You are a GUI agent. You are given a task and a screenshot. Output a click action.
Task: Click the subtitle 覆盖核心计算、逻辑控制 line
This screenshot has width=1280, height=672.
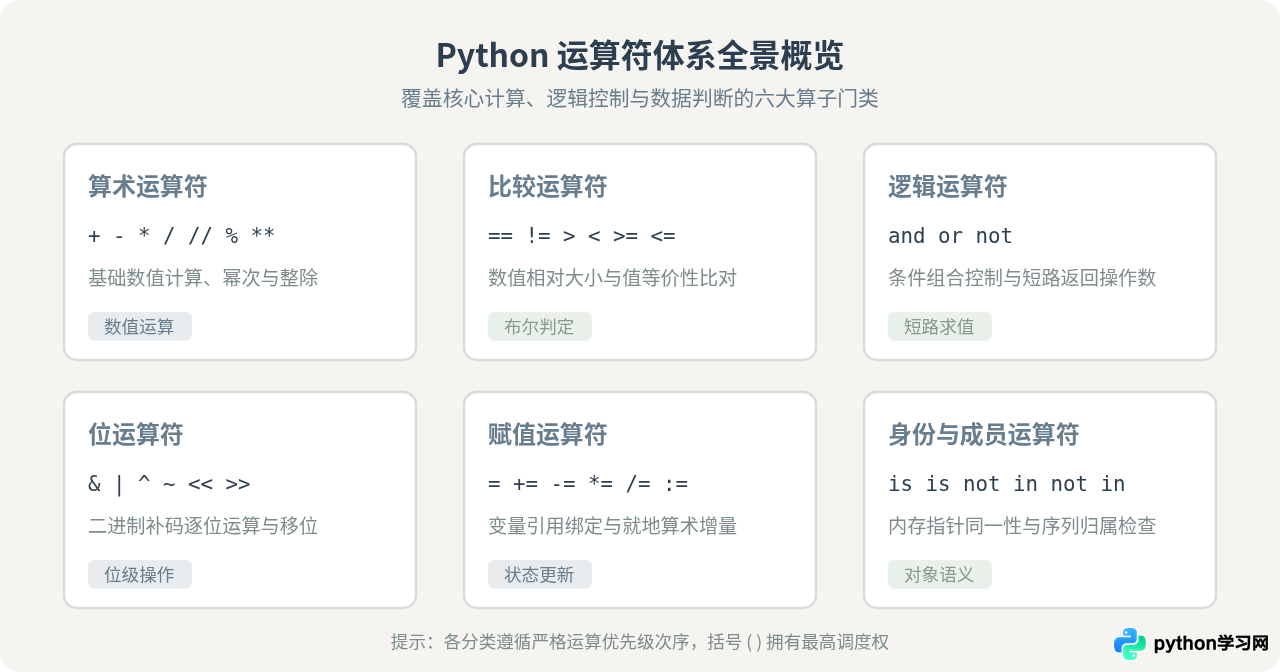click(640, 99)
